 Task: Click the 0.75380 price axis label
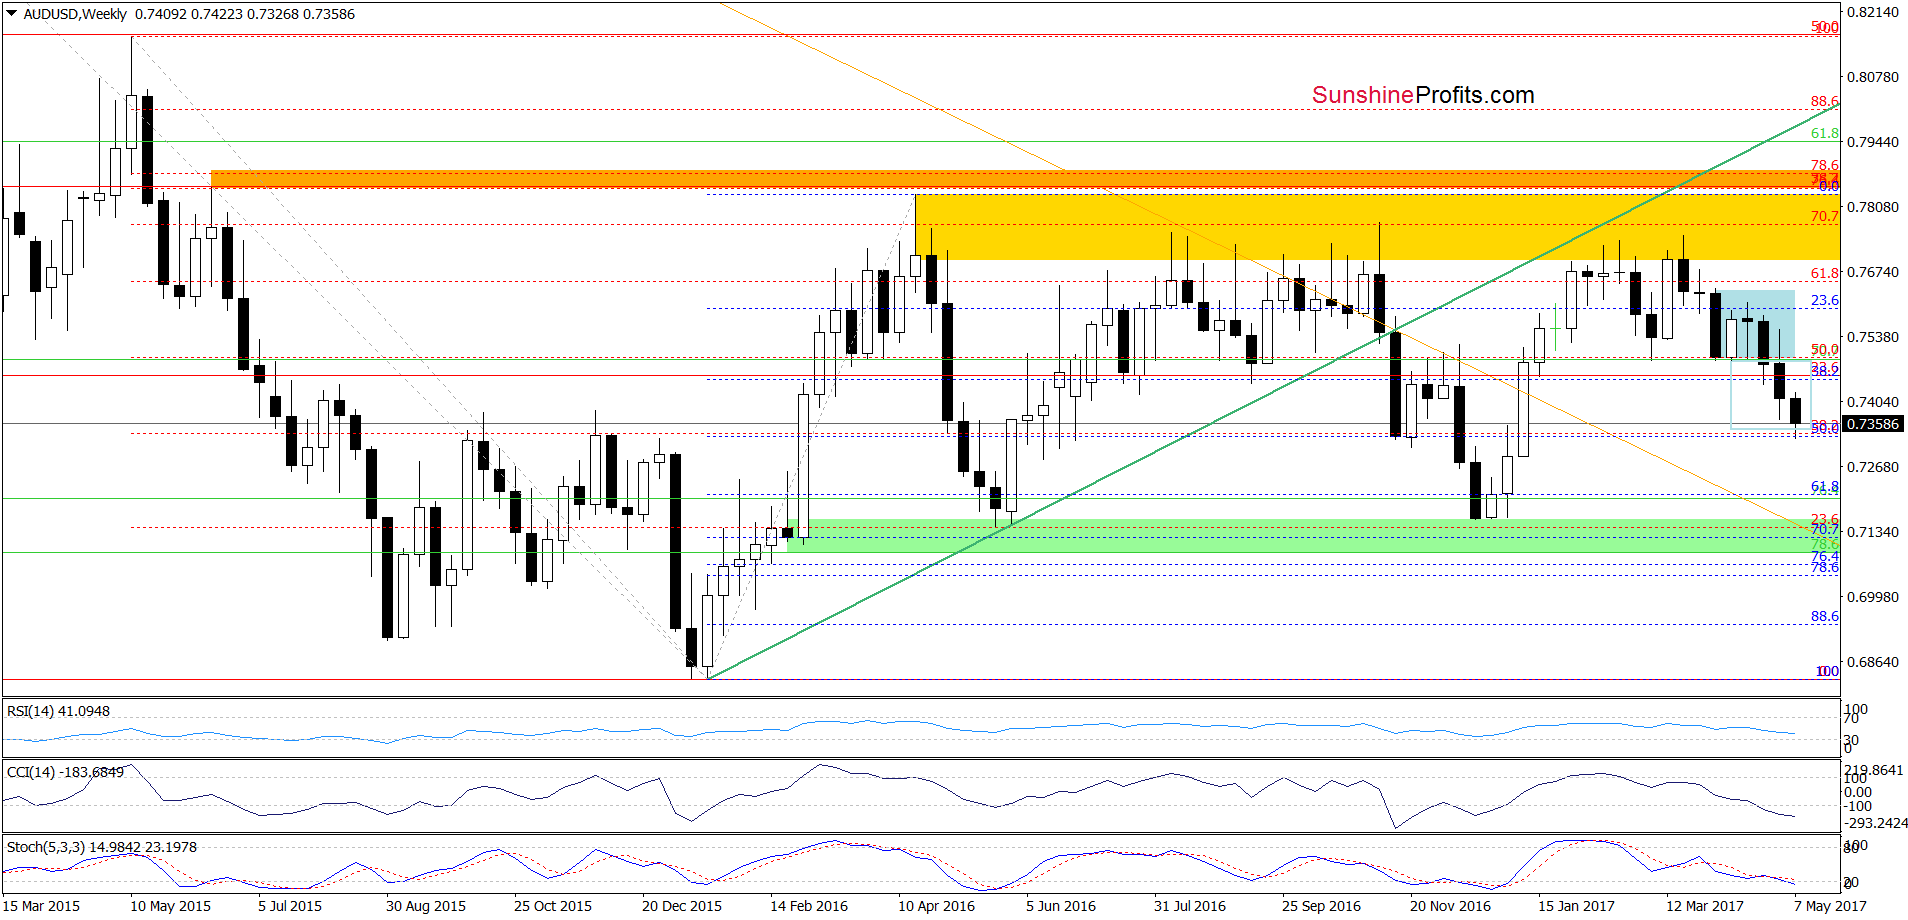(1872, 337)
